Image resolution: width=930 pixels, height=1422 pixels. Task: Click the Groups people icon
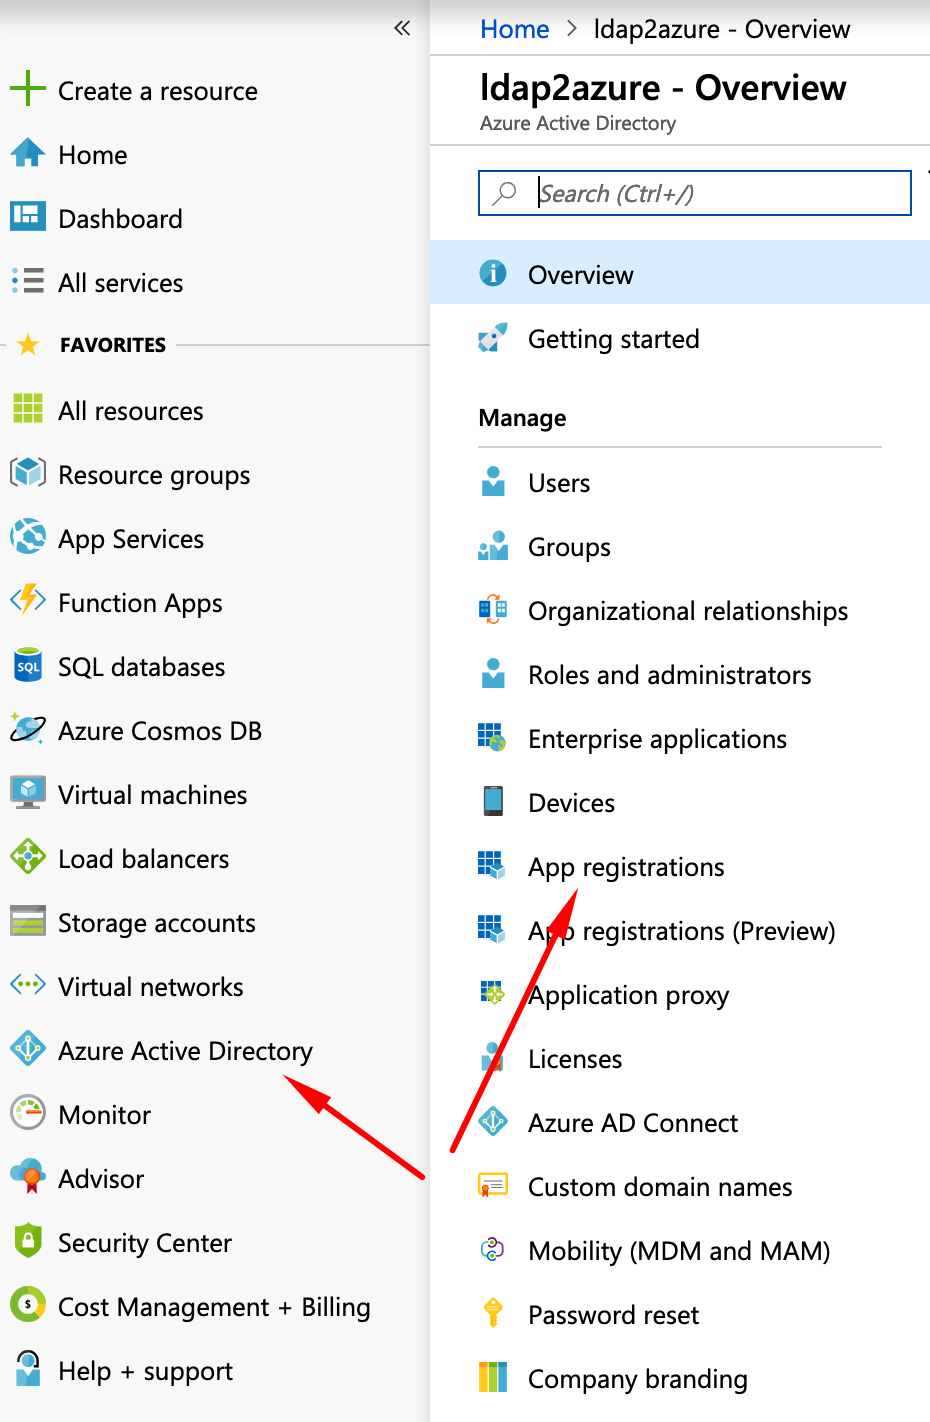tap(493, 545)
